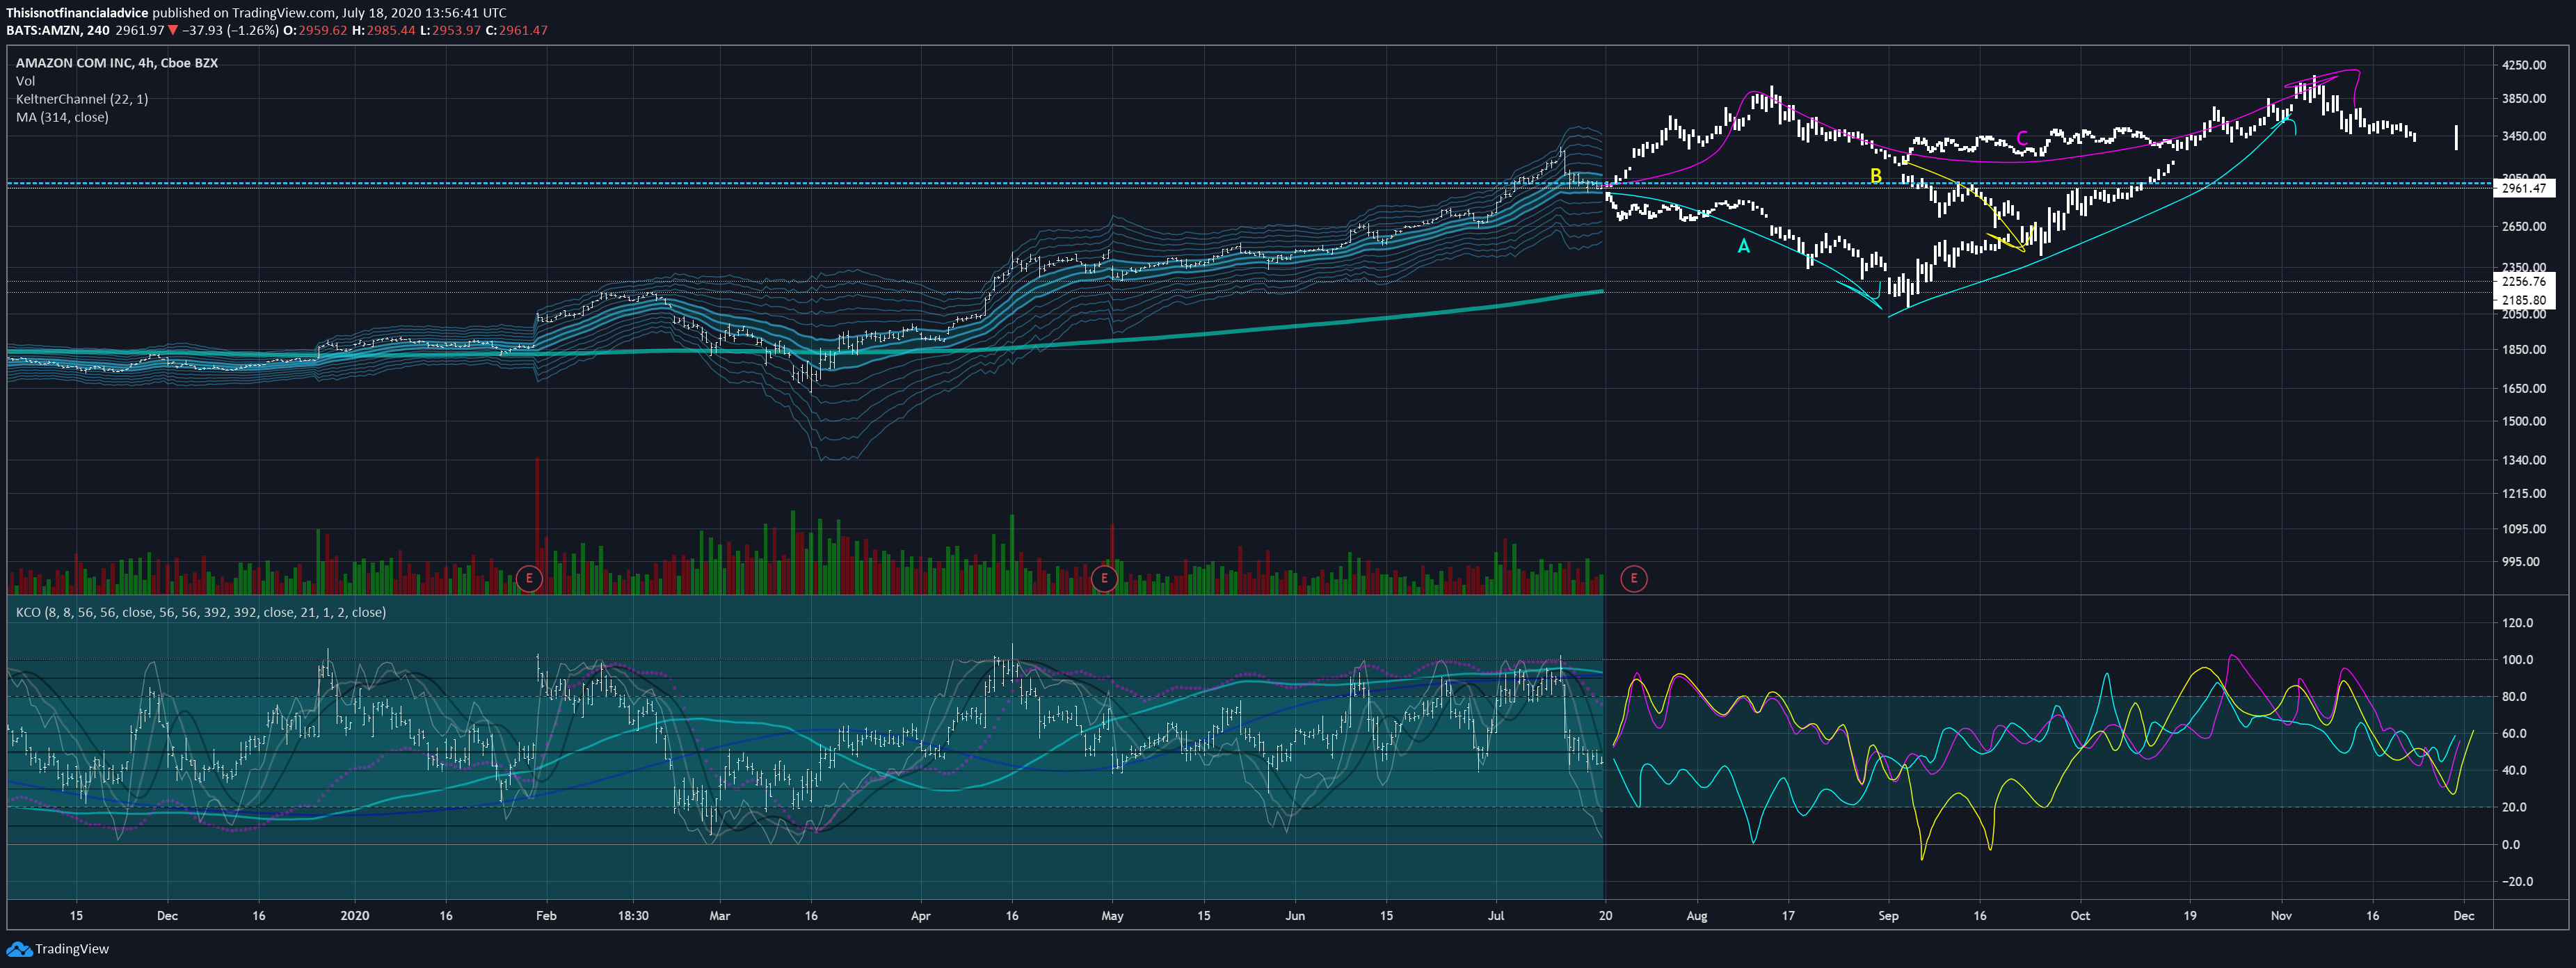Image resolution: width=2576 pixels, height=968 pixels.
Task: Click 2650.00 on the price axis
Action: [2524, 227]
